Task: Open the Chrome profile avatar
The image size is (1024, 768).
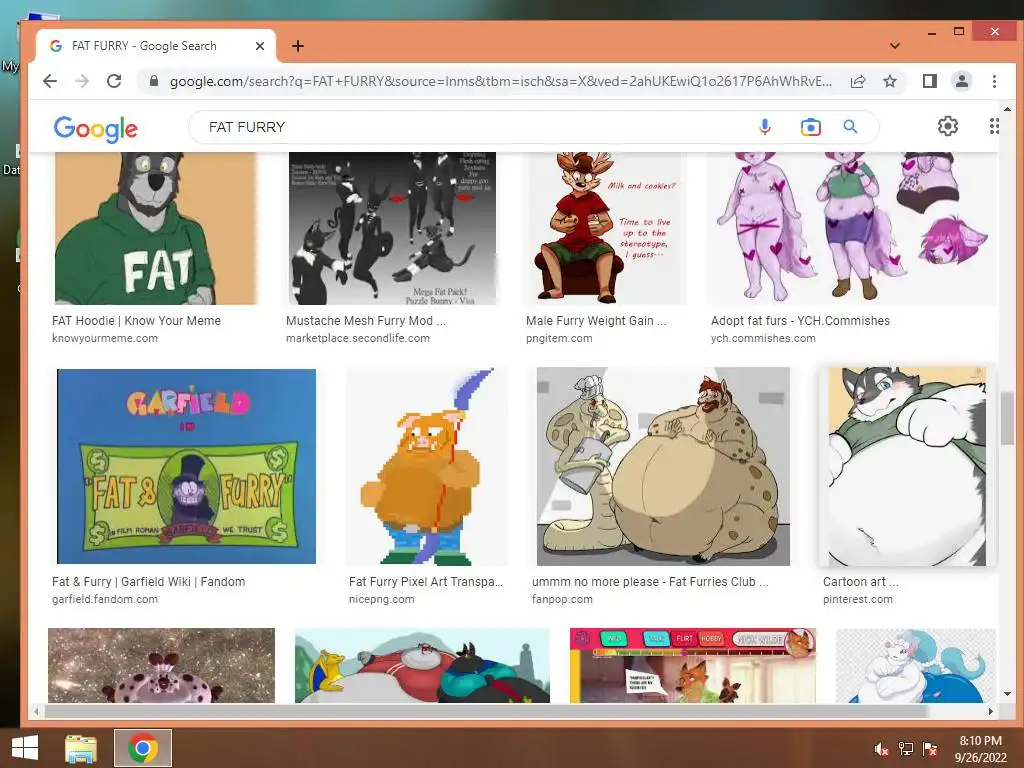Action: point(961,81)
